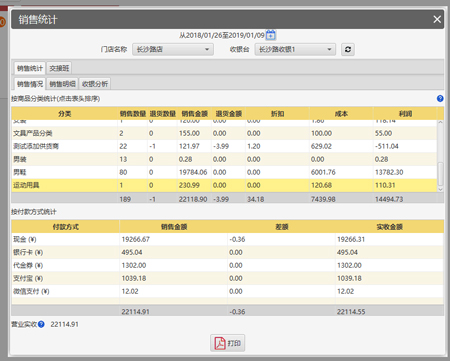The width and height of the screenshot is (450, 361).
Task: Select the 销售情况 sub-tab
Action: pos(30,84)
